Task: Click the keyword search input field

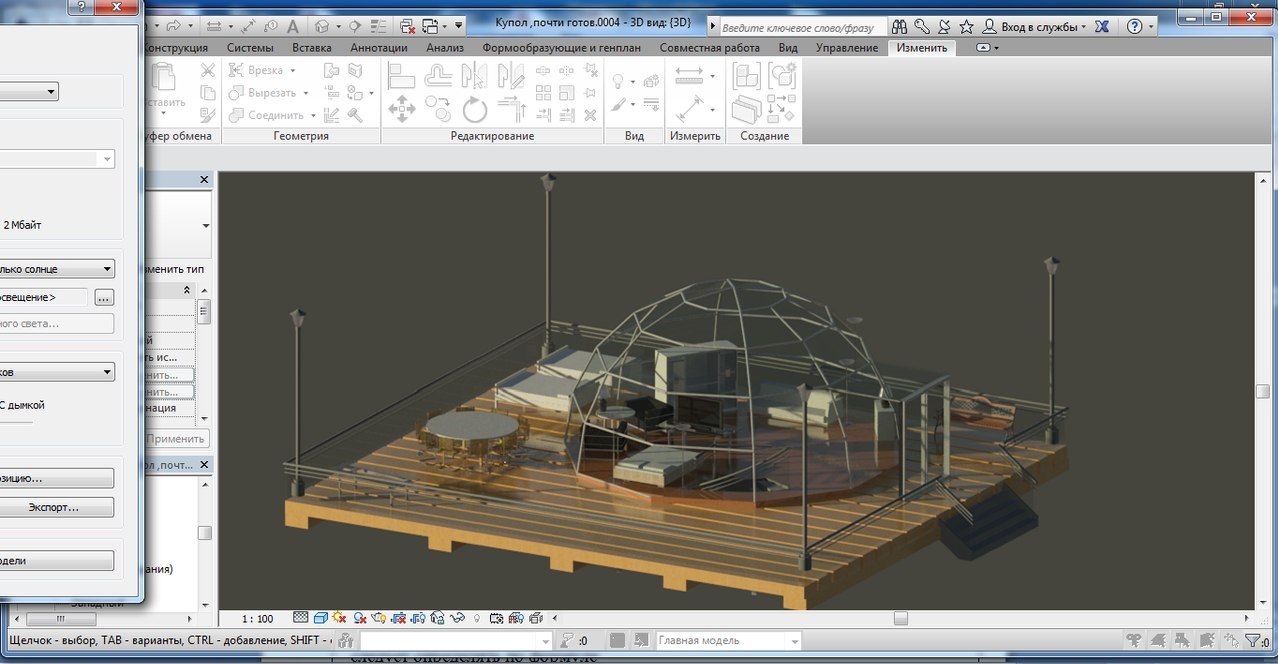Action: (801, 27)
